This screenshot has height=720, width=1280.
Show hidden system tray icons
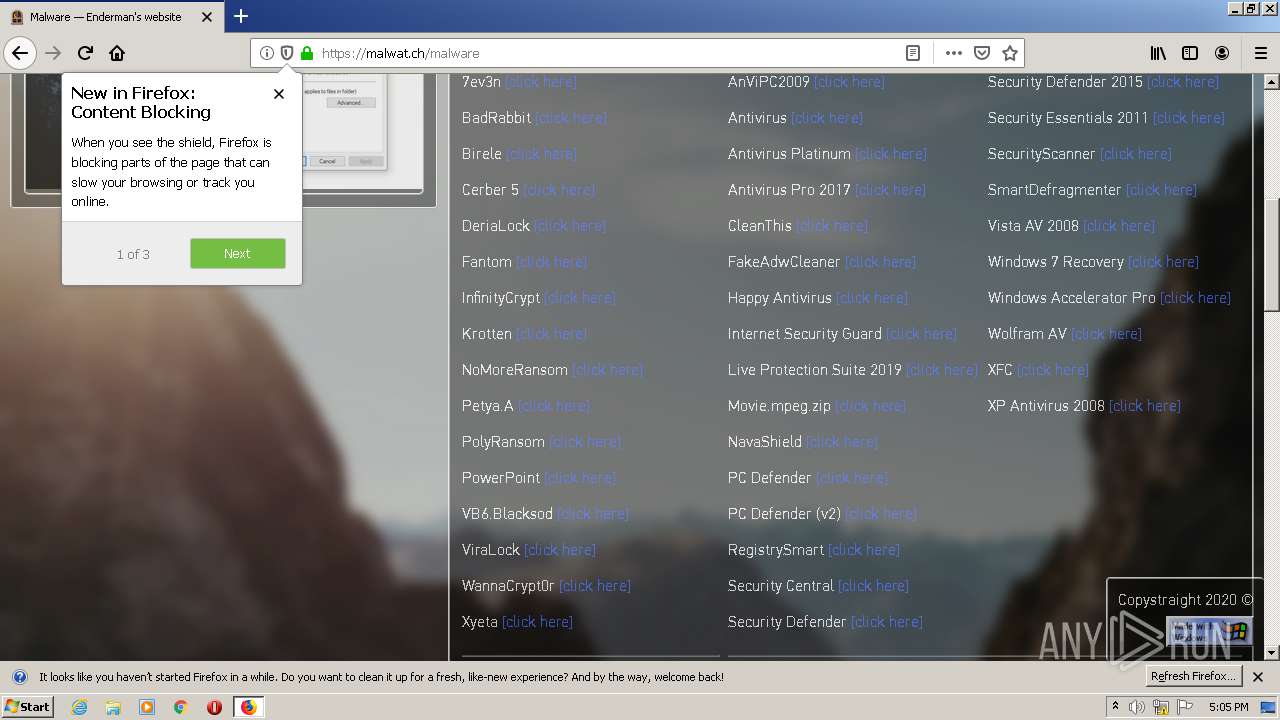point(1115,707)
